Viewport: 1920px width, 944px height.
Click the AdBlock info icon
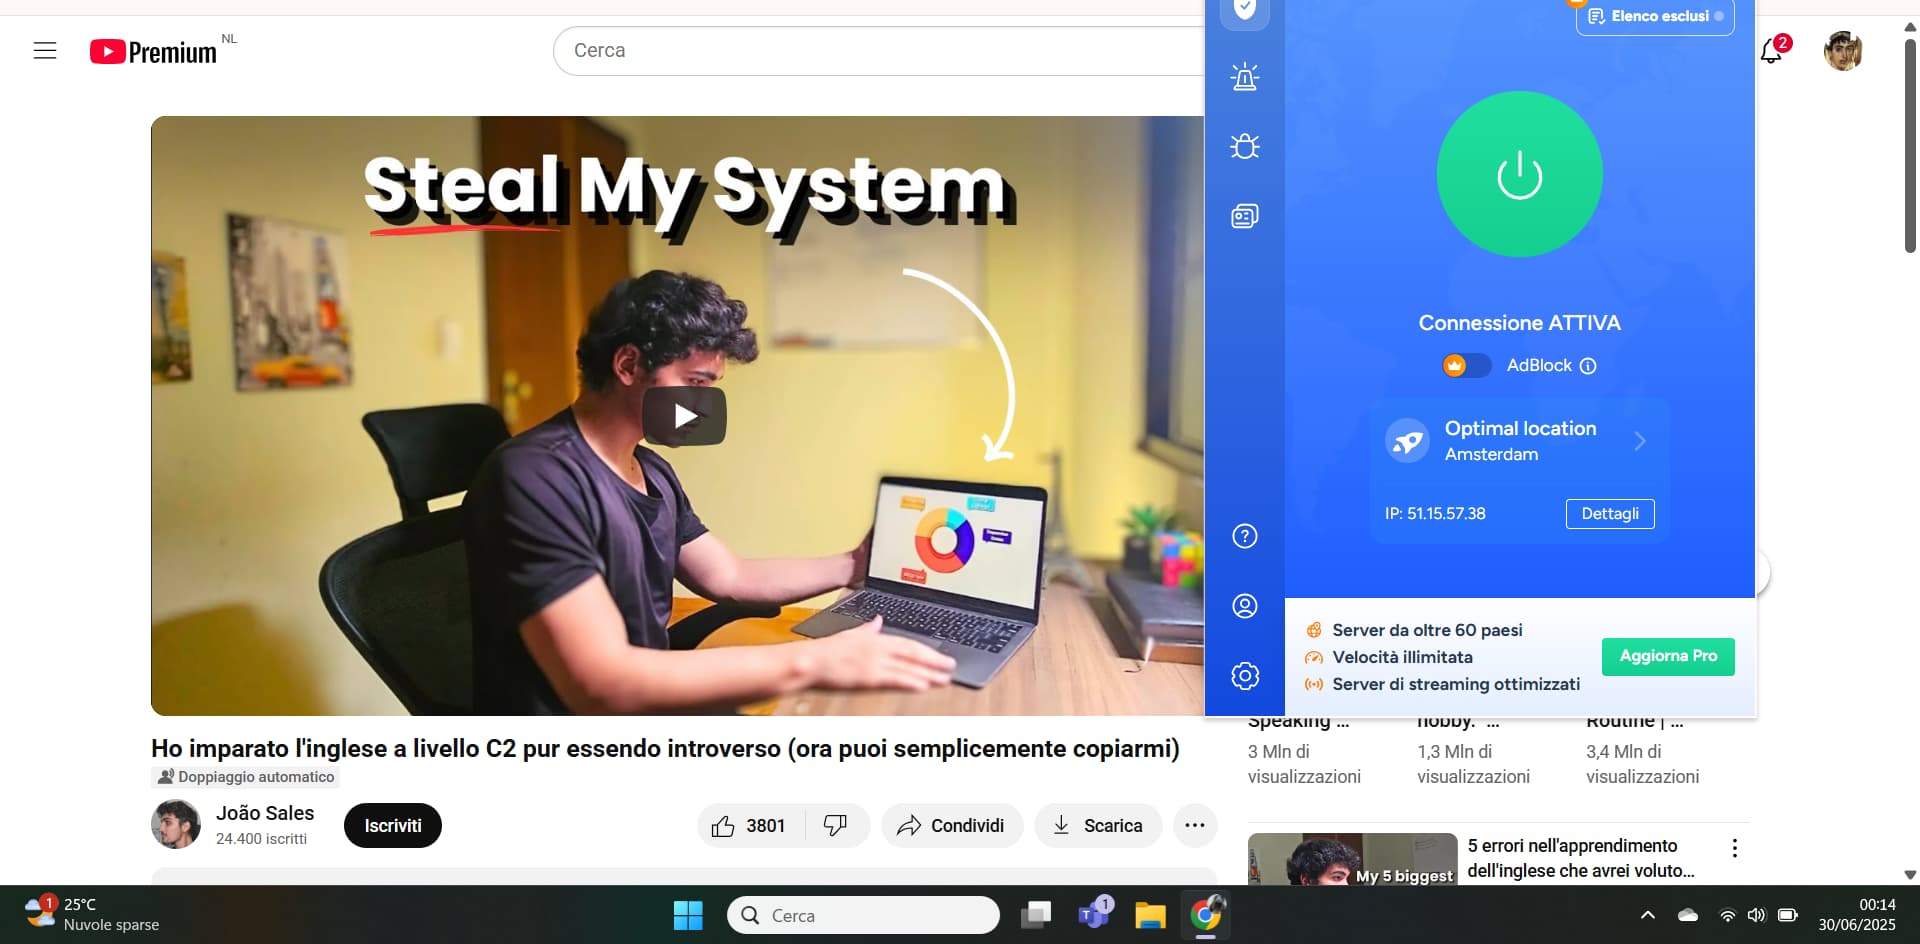pos(1588,366)
